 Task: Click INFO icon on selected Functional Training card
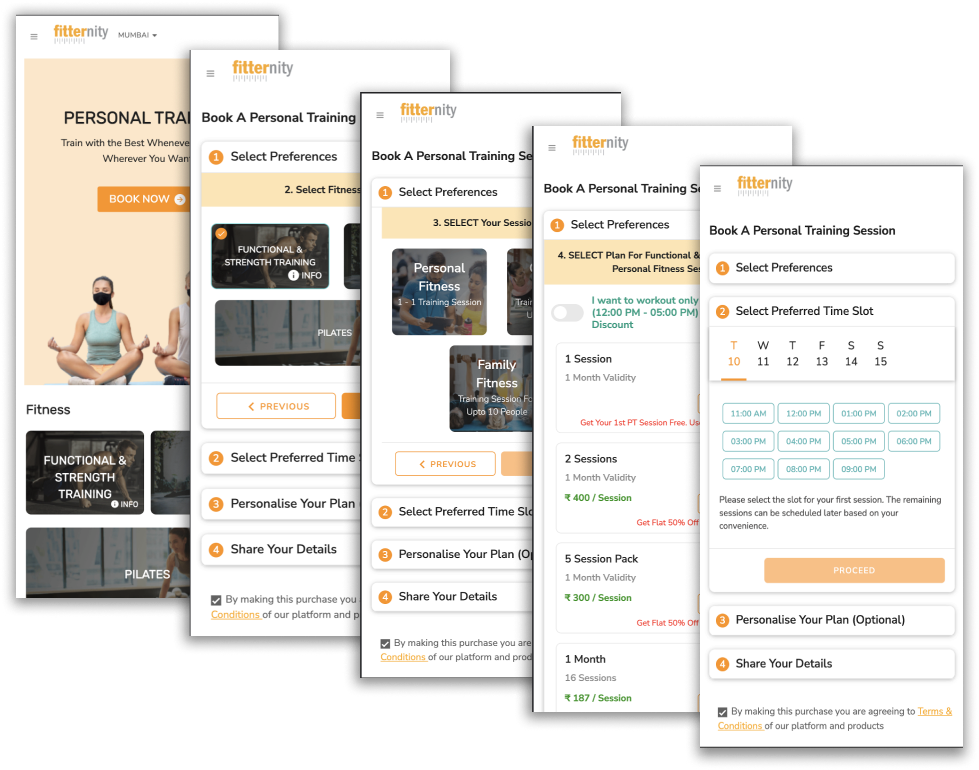coord(305,275)
